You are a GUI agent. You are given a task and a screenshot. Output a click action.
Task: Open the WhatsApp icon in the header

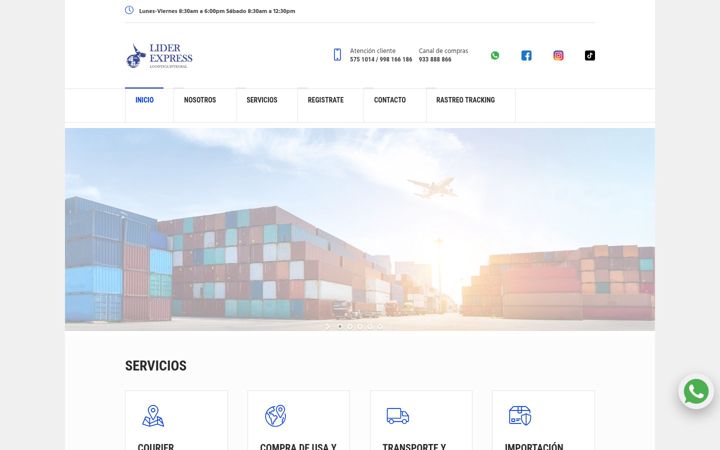tap(495, 56)
